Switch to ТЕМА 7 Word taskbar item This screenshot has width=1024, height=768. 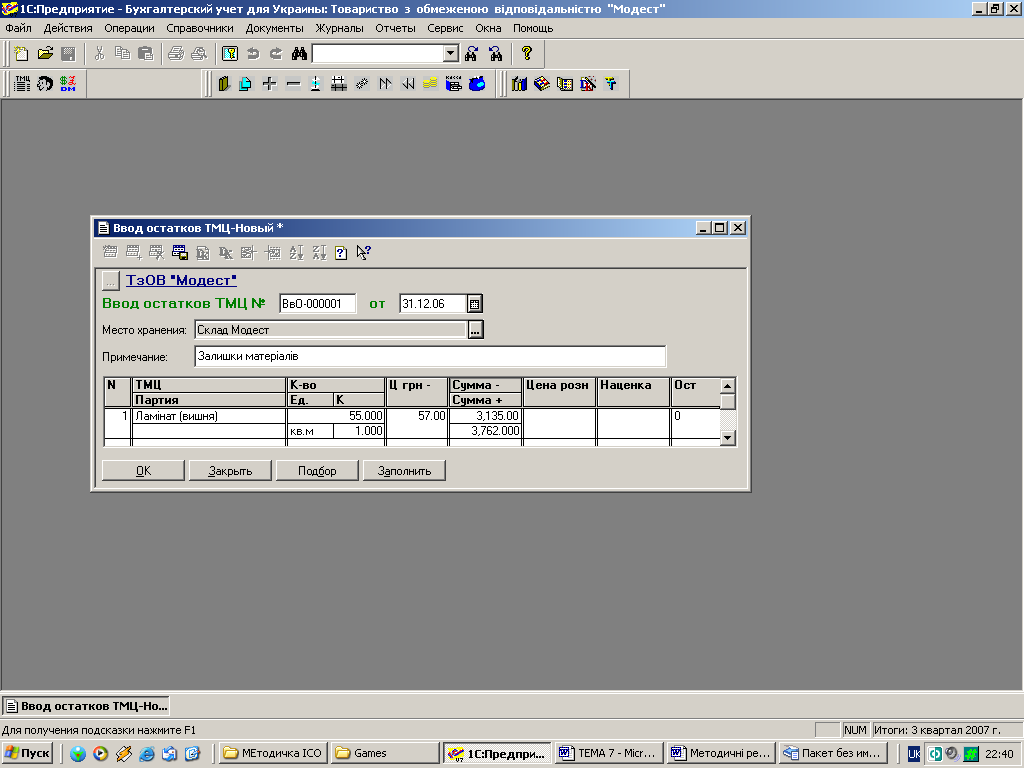(609, 753)
